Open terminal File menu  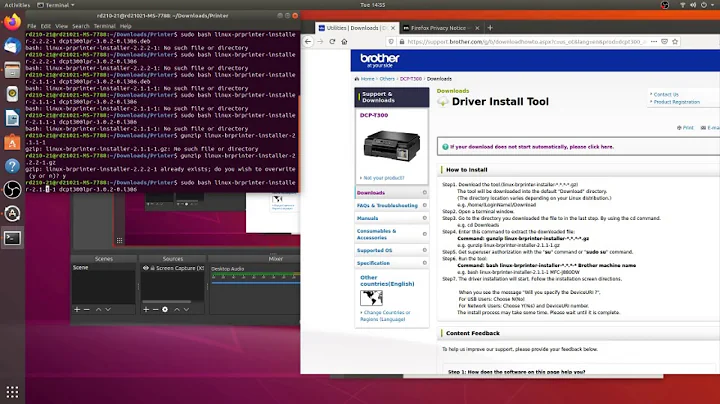(31, 26)
